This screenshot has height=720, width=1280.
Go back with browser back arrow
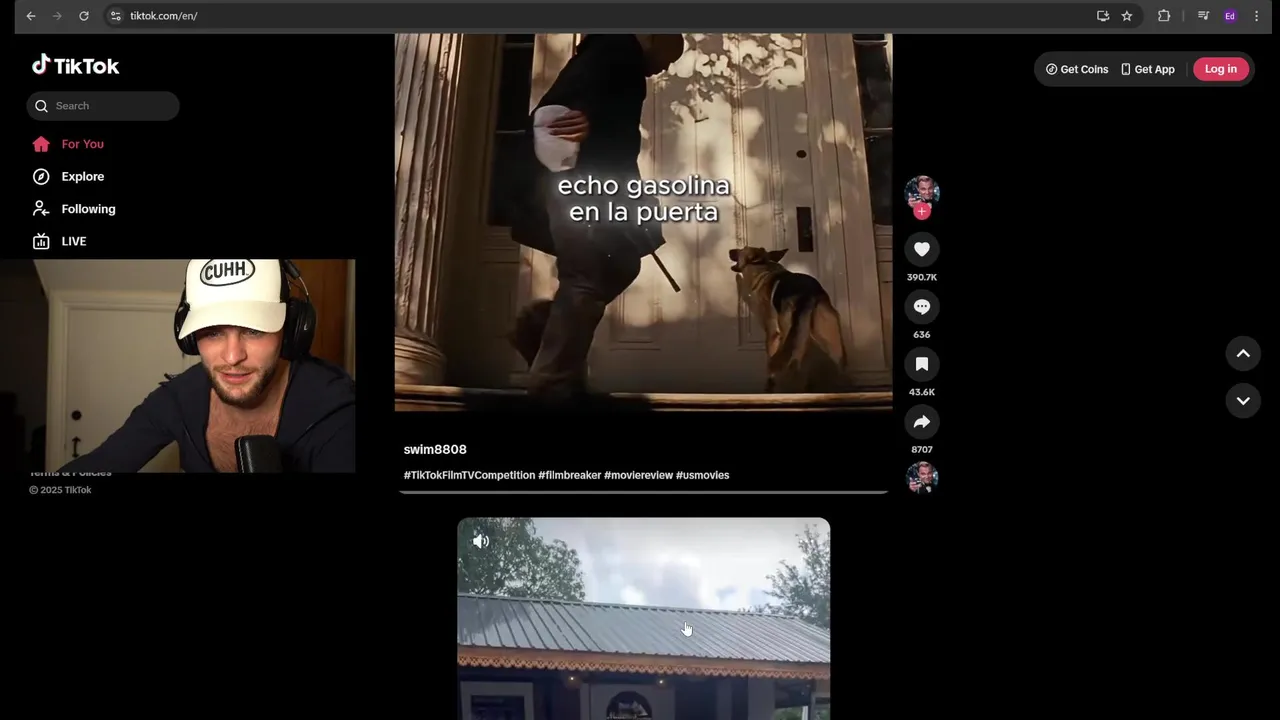coord(31,16)
